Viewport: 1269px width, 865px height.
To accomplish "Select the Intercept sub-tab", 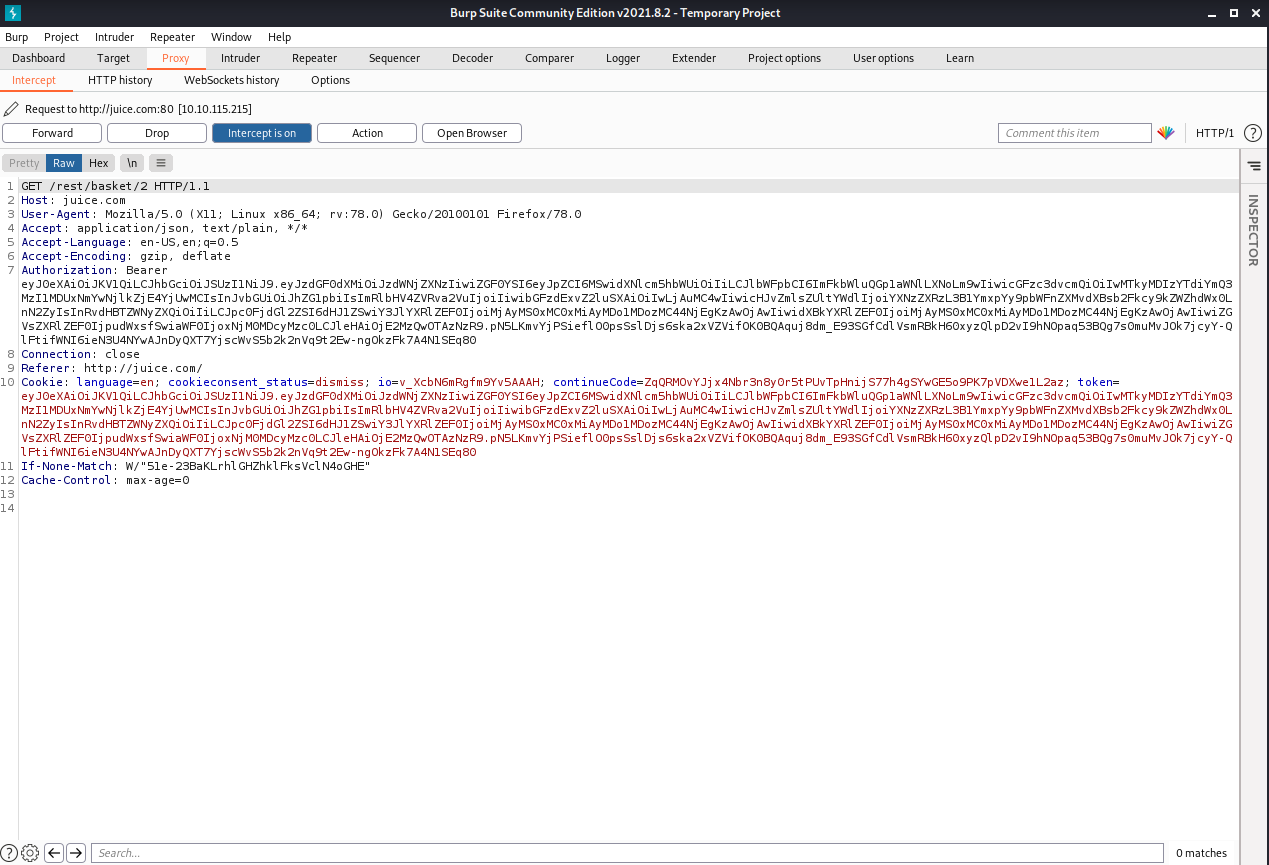I will [x=34, y=80].
